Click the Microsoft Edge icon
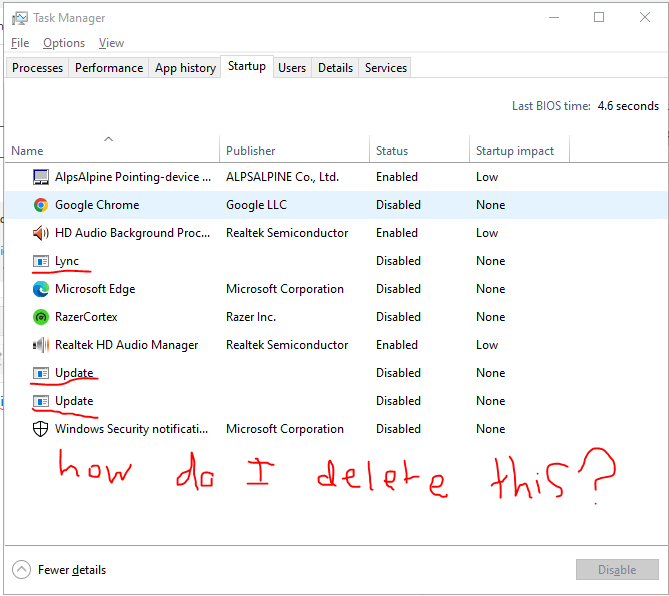 click(x=41, y=289)
